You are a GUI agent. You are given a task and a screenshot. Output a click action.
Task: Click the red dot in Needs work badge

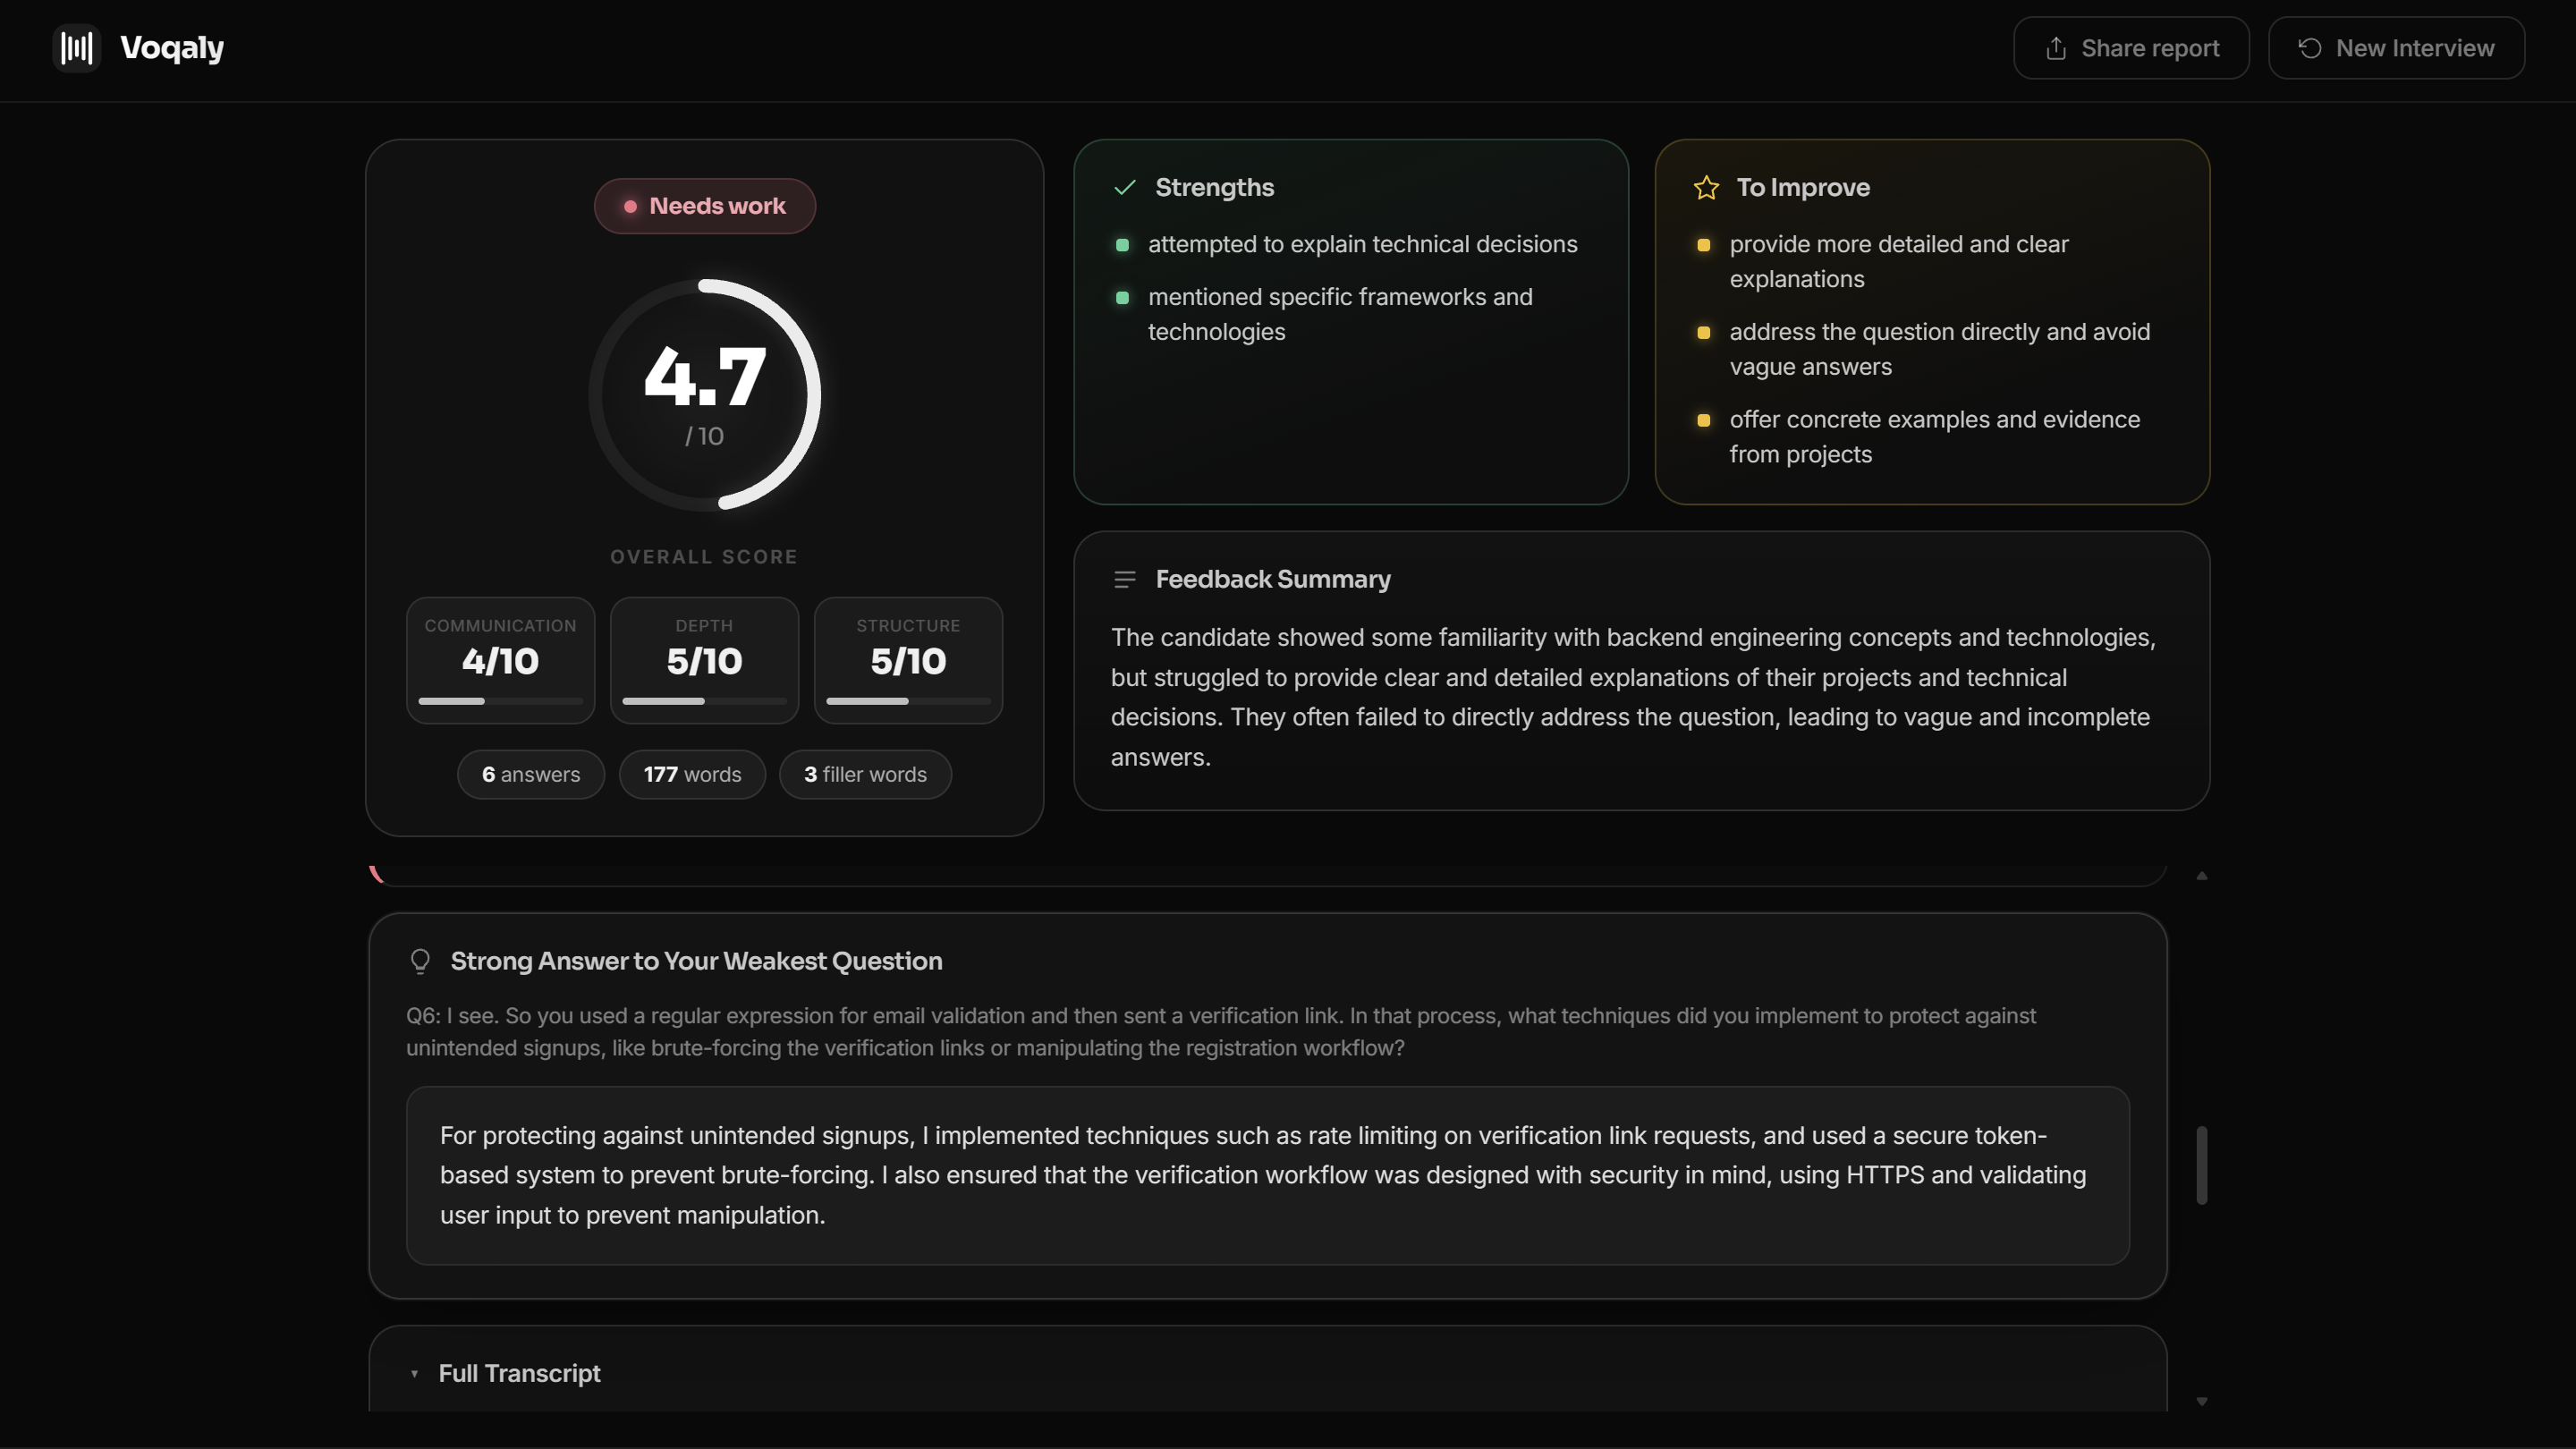coord(630,206)
